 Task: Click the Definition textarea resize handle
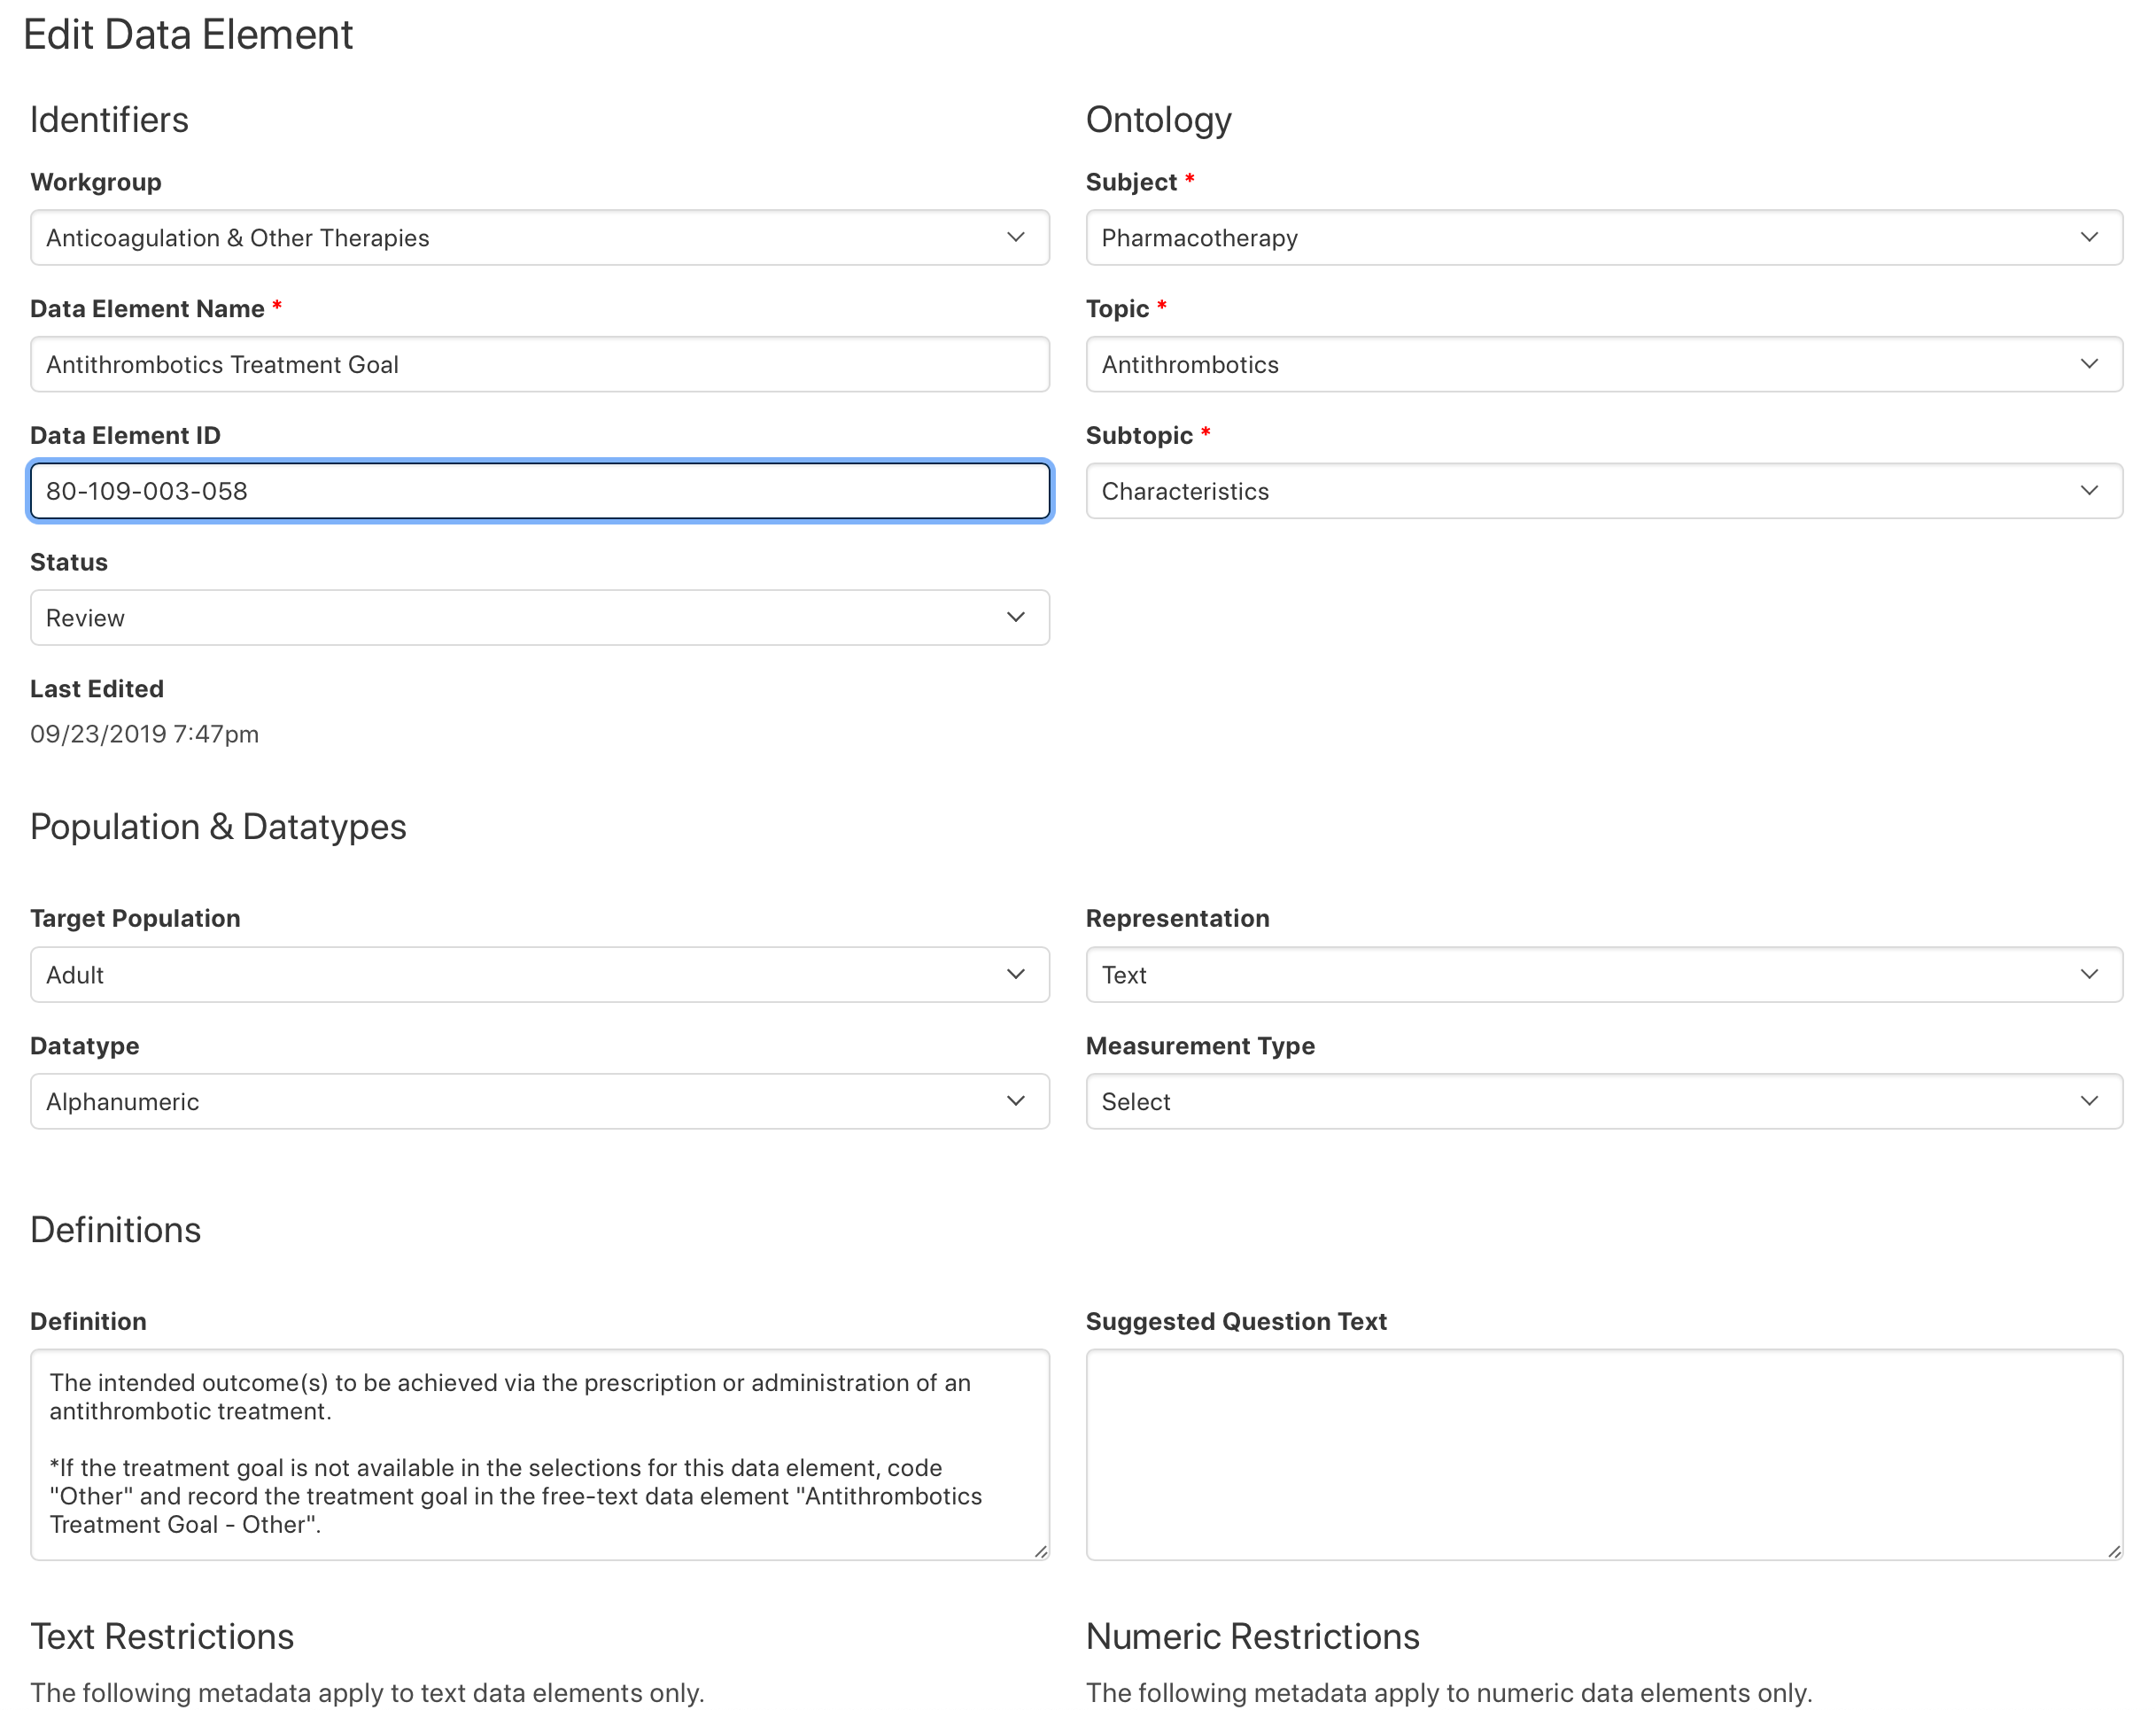click(1041, 1551)
